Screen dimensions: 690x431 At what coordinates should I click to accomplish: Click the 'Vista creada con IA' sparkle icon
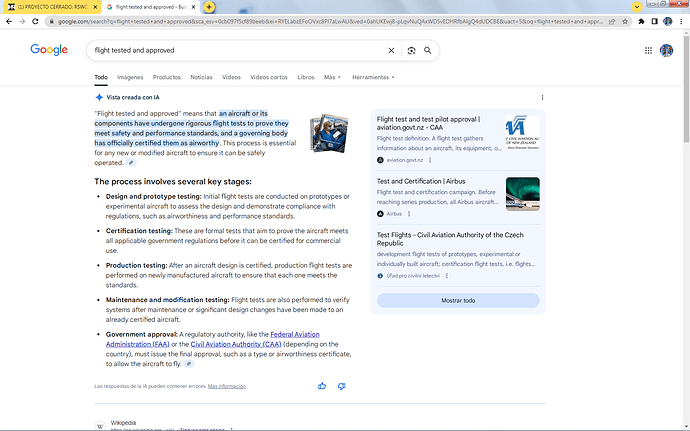pyautogui.click(x=99, y=97)
